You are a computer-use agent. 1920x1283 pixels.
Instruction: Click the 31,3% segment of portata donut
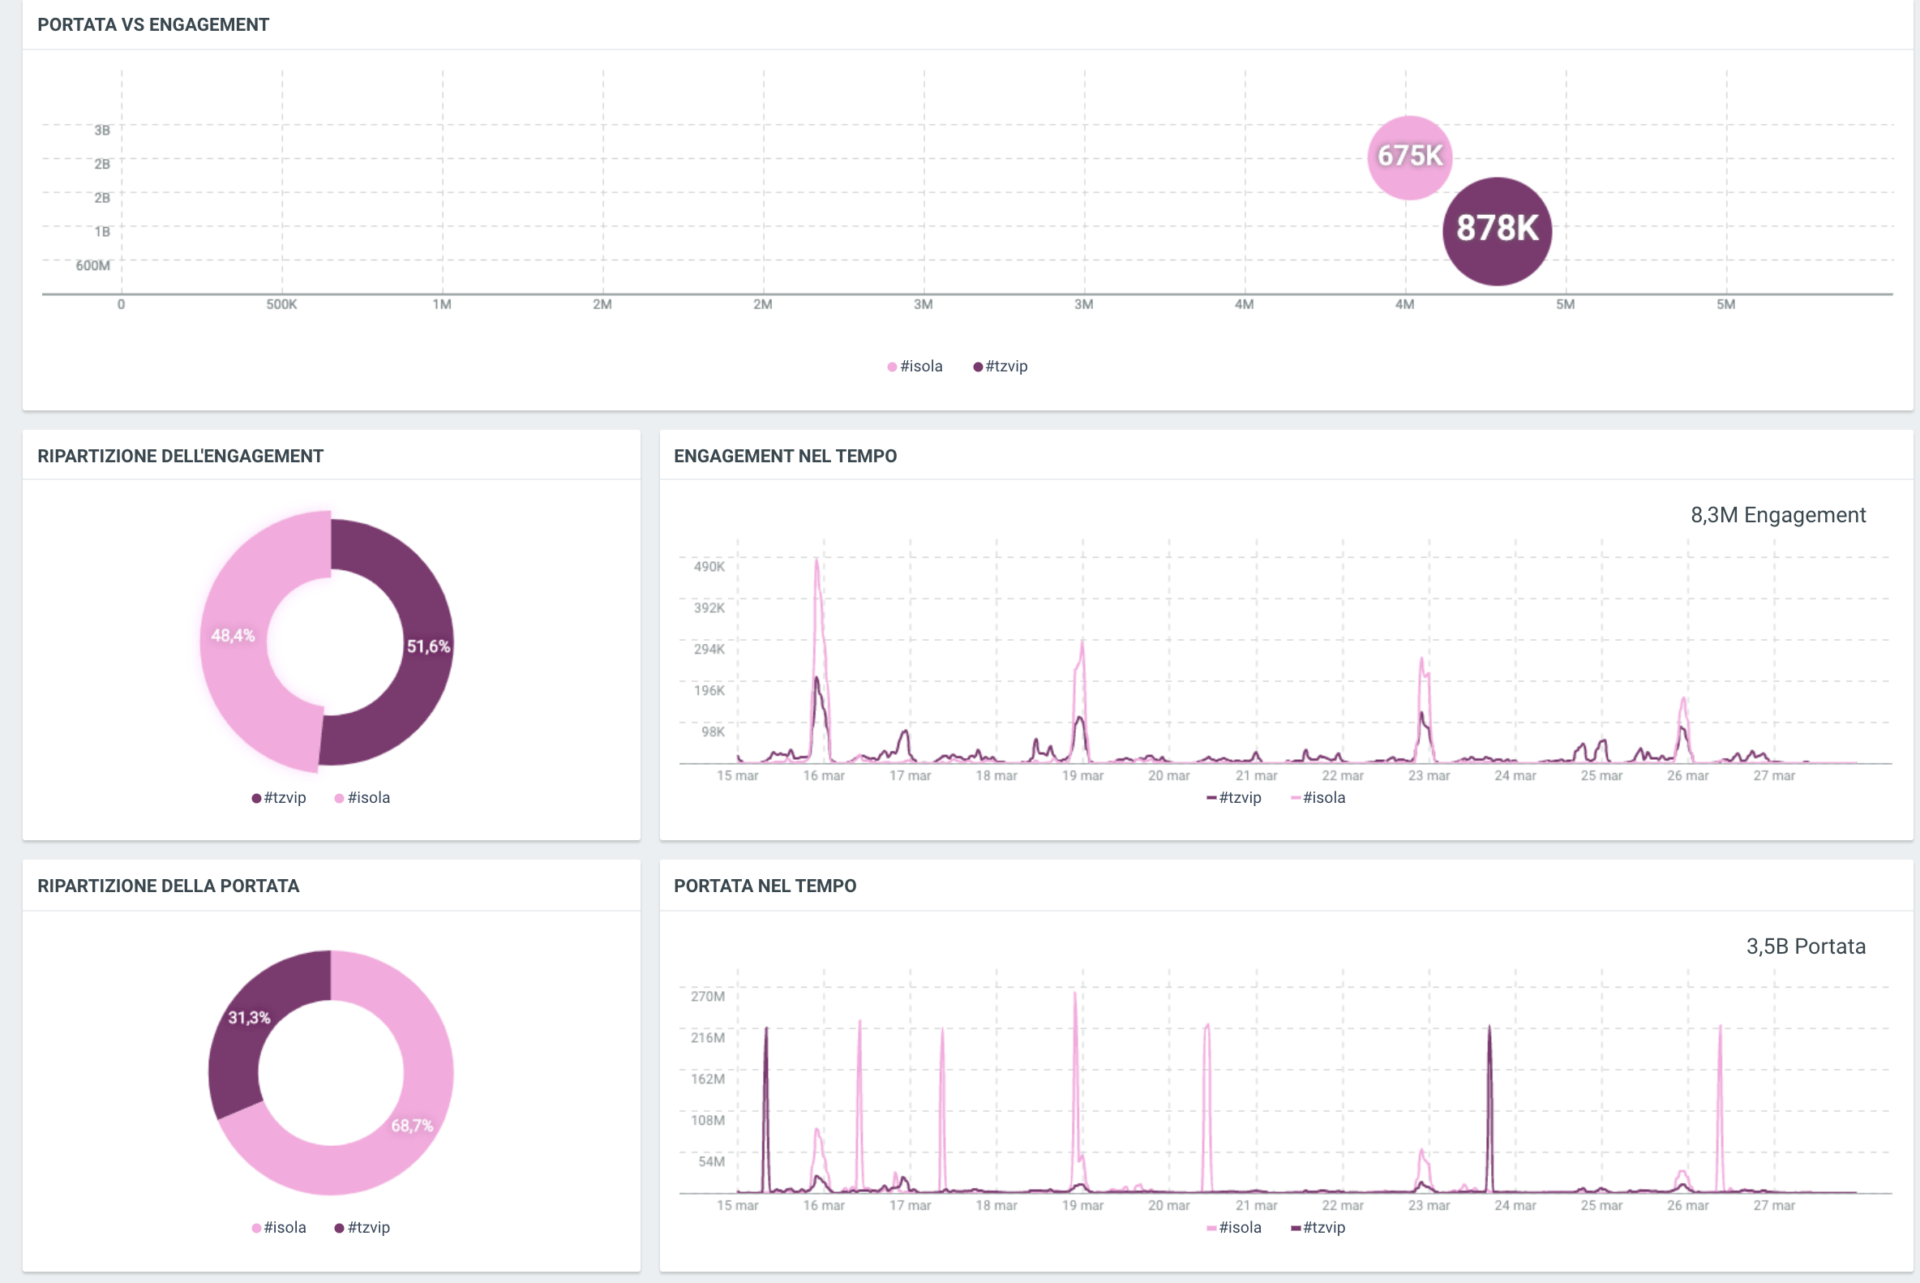coord(248,1018)
